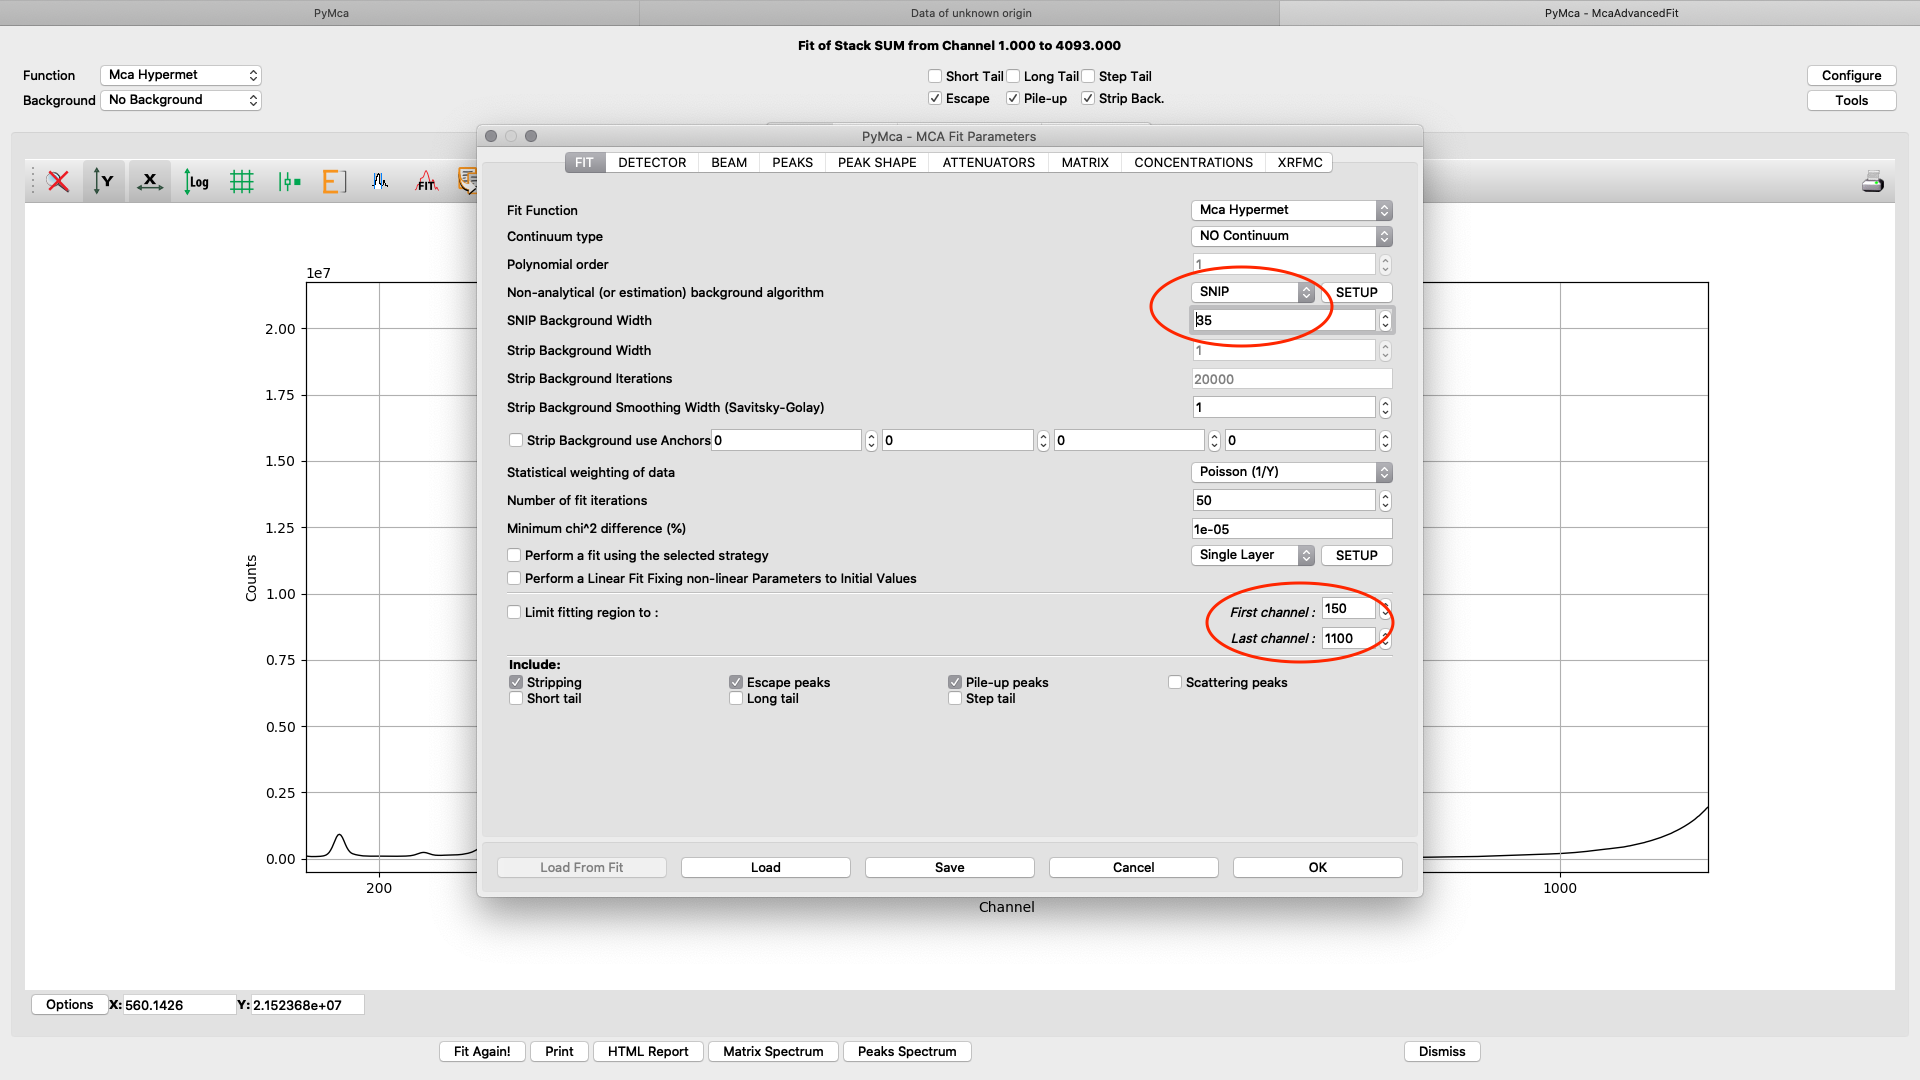
Task: Uncheck Escape checkbox in main window
Action: [x=935, y=98]
